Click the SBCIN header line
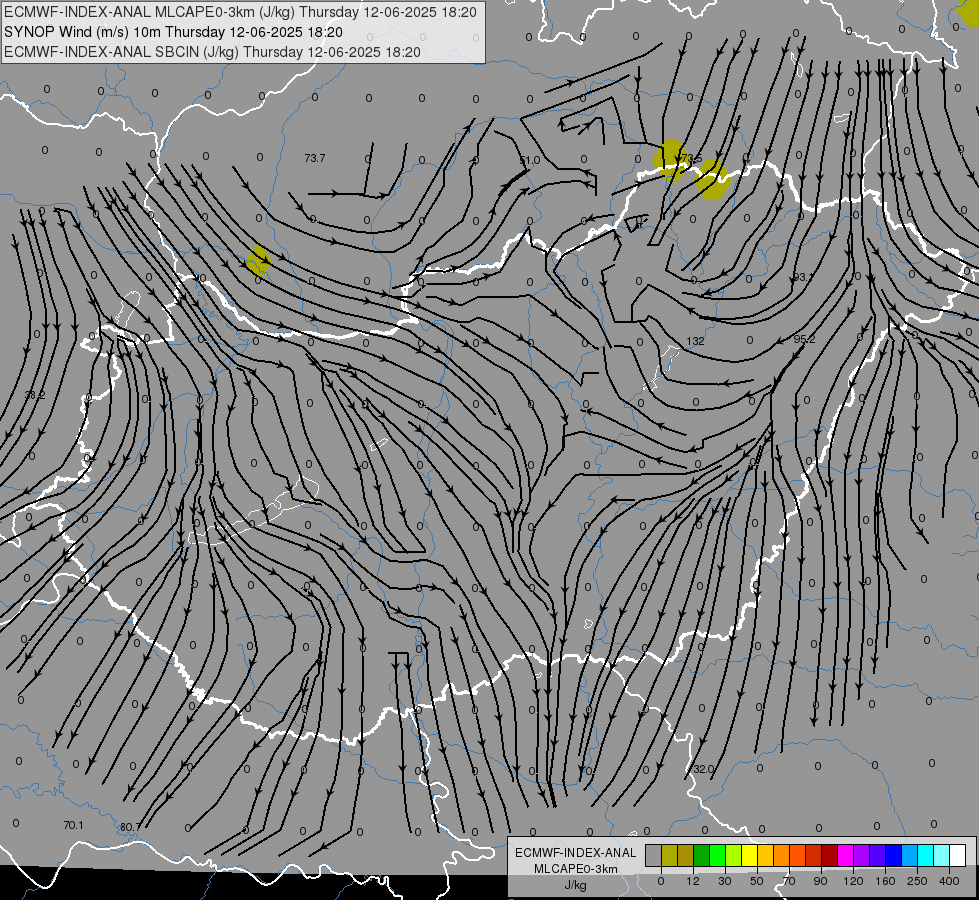Screen dimensions: 979x900 tap(212, 52)
